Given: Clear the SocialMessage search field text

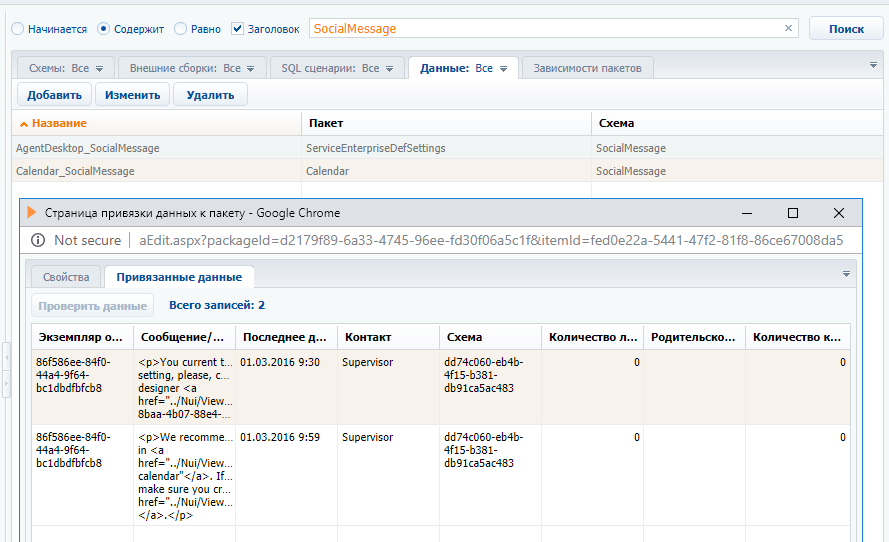Looking at the screenshot, I should [x=788, y=29].
